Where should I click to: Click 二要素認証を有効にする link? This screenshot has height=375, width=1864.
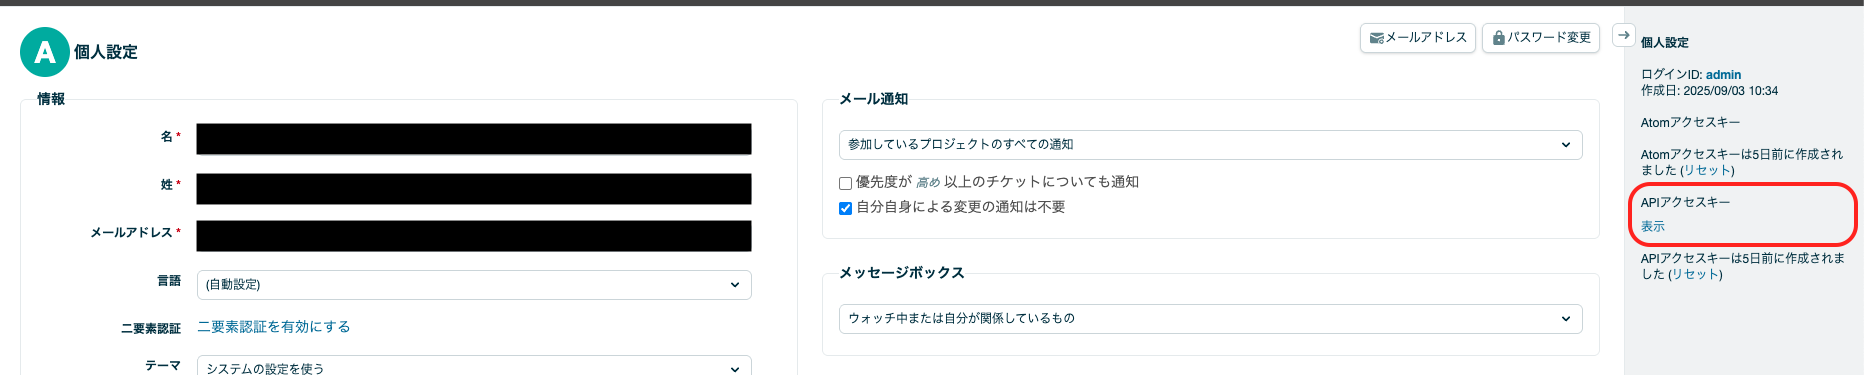(274, 327)
